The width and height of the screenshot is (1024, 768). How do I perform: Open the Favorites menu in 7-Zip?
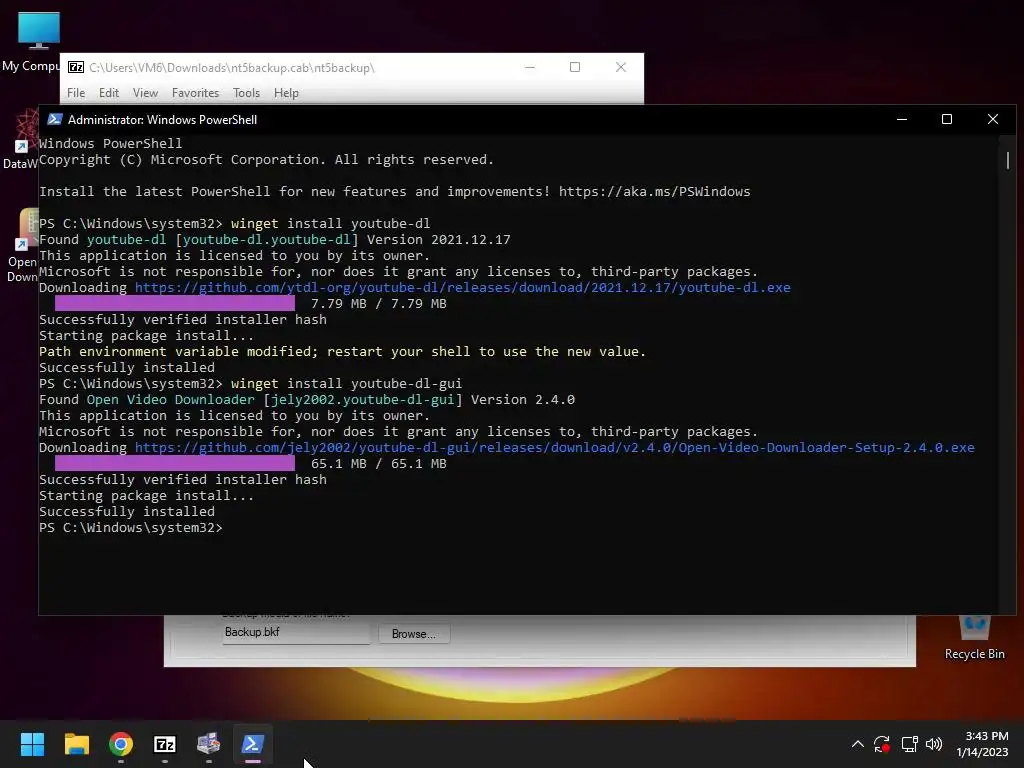click(195, 93)
